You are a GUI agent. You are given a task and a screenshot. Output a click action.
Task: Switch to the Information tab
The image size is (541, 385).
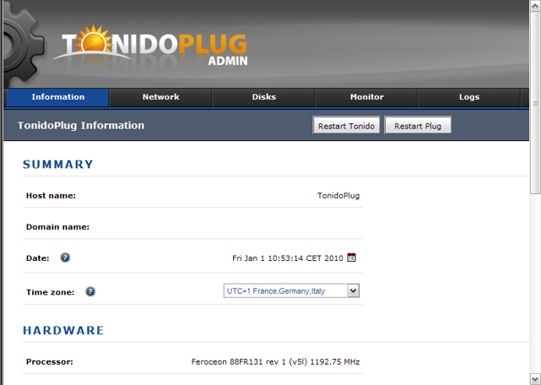(58, 97)
